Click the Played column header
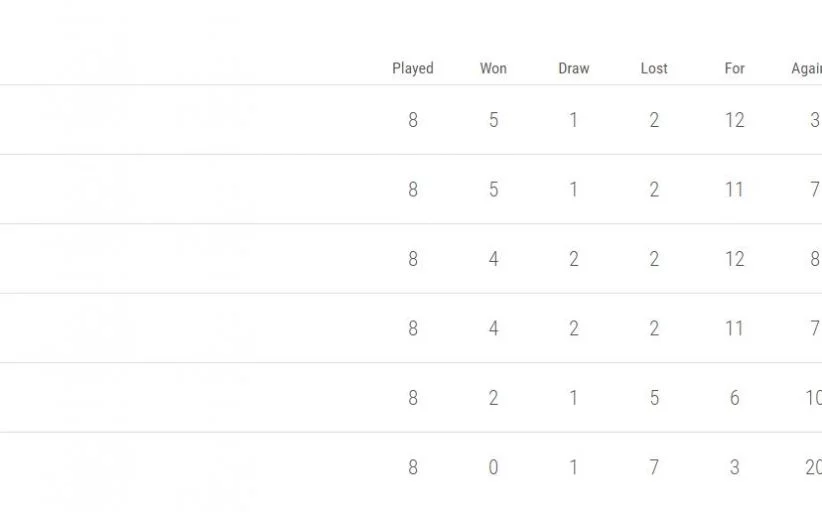 coord(412,69)
